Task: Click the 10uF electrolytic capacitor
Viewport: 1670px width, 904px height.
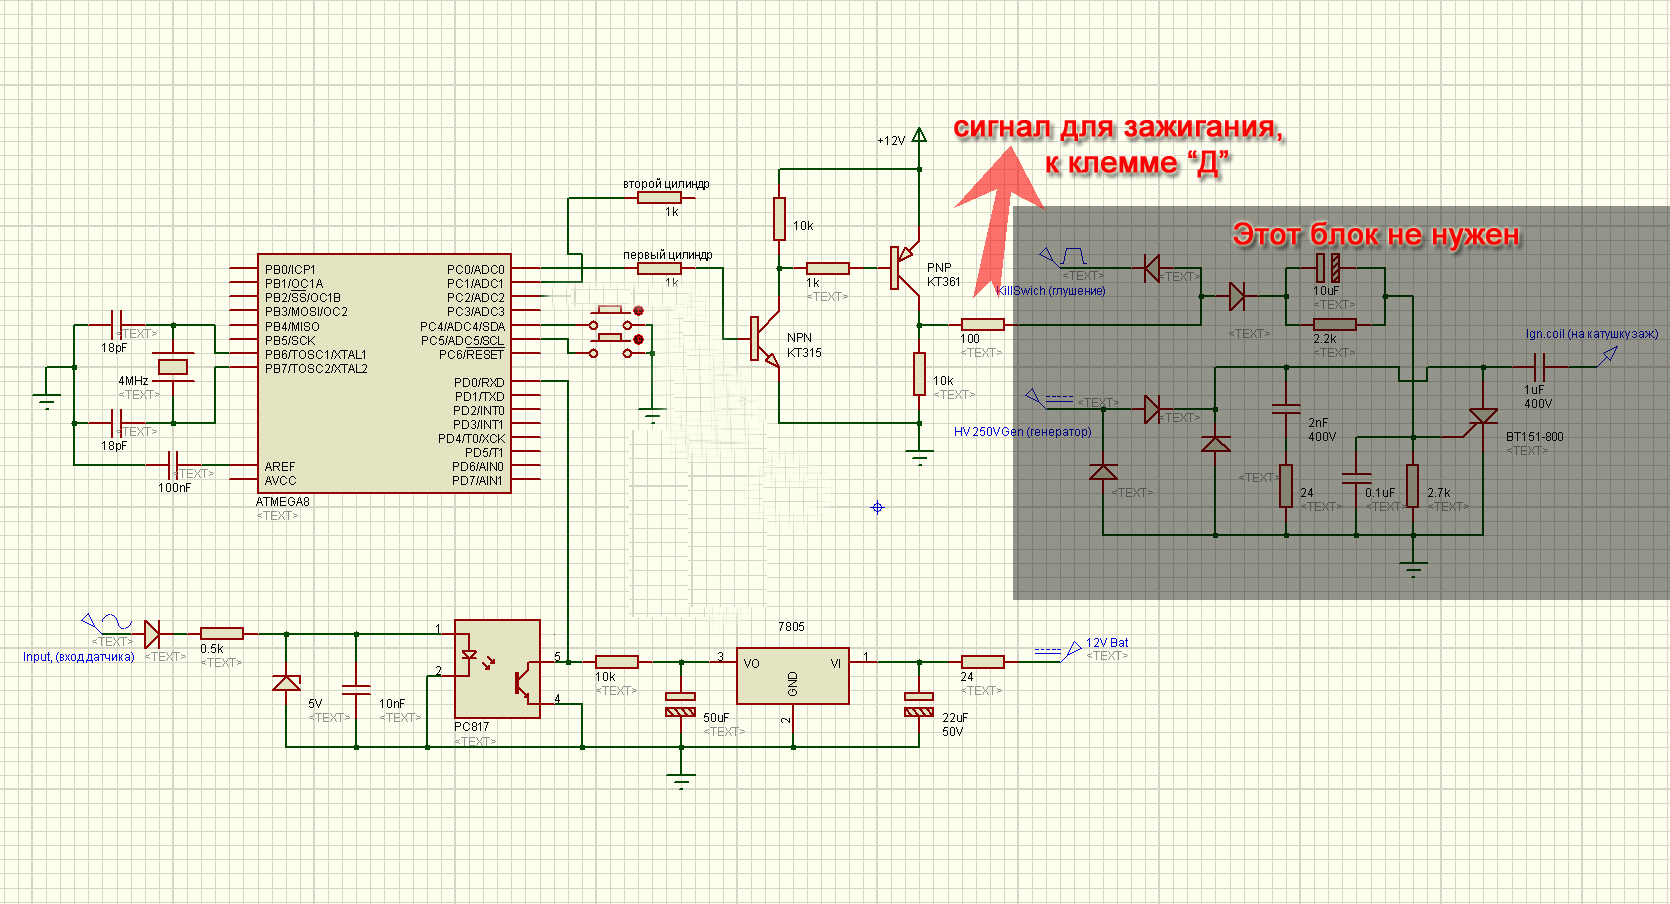Action: tap(1328, 268)
